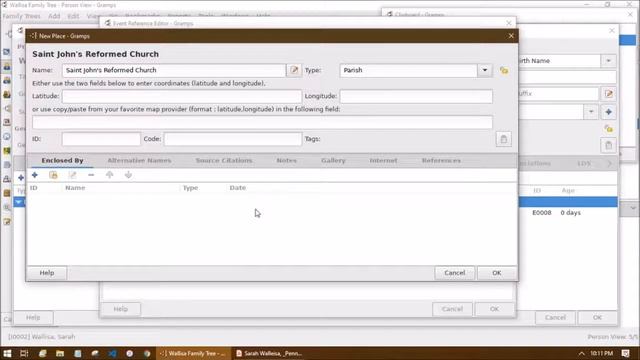
Task: Open the Windows Start menu
Action: tap(7, 353)
